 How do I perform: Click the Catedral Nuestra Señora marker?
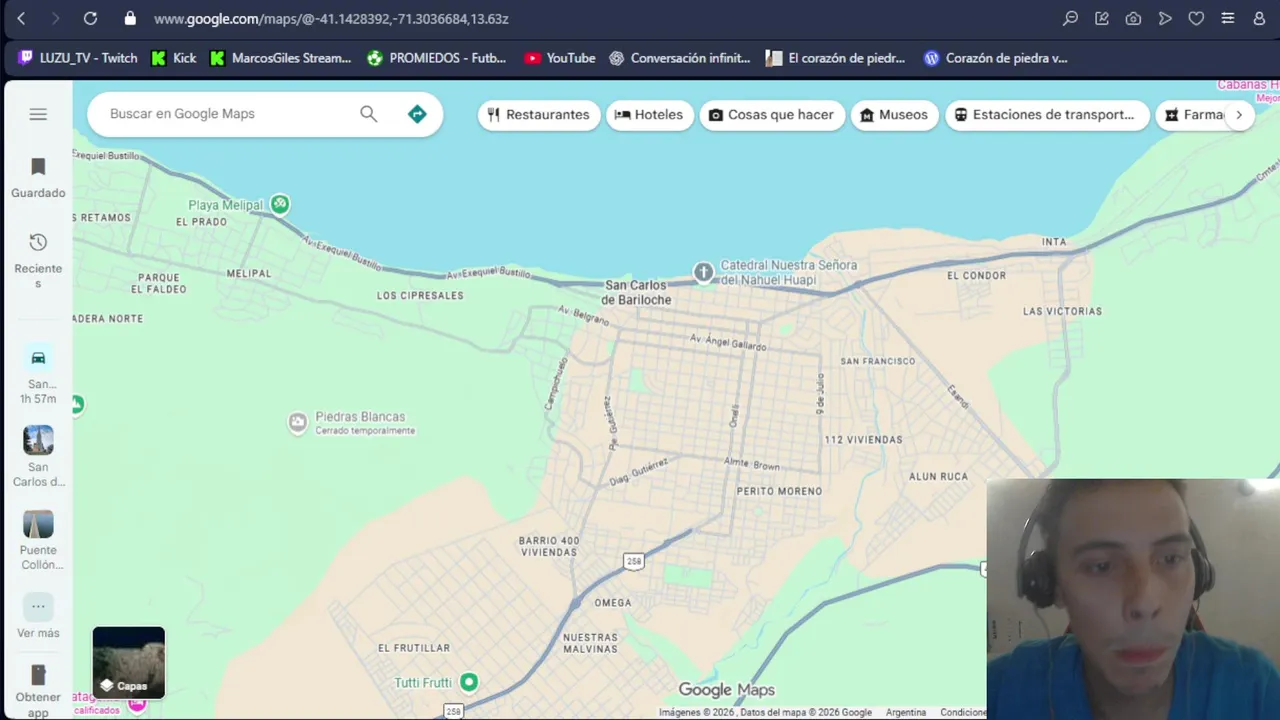pyautogui.click(x=704, y=272)
